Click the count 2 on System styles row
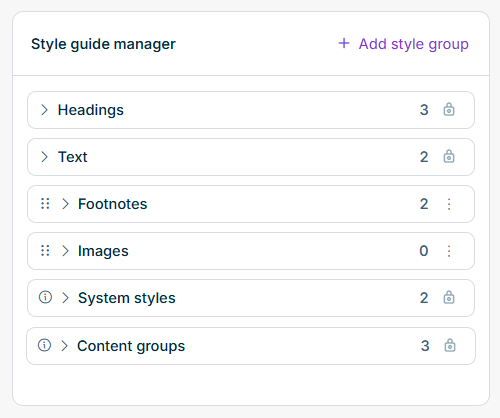This screenshot has width=500, height=418. pos(424,298)
